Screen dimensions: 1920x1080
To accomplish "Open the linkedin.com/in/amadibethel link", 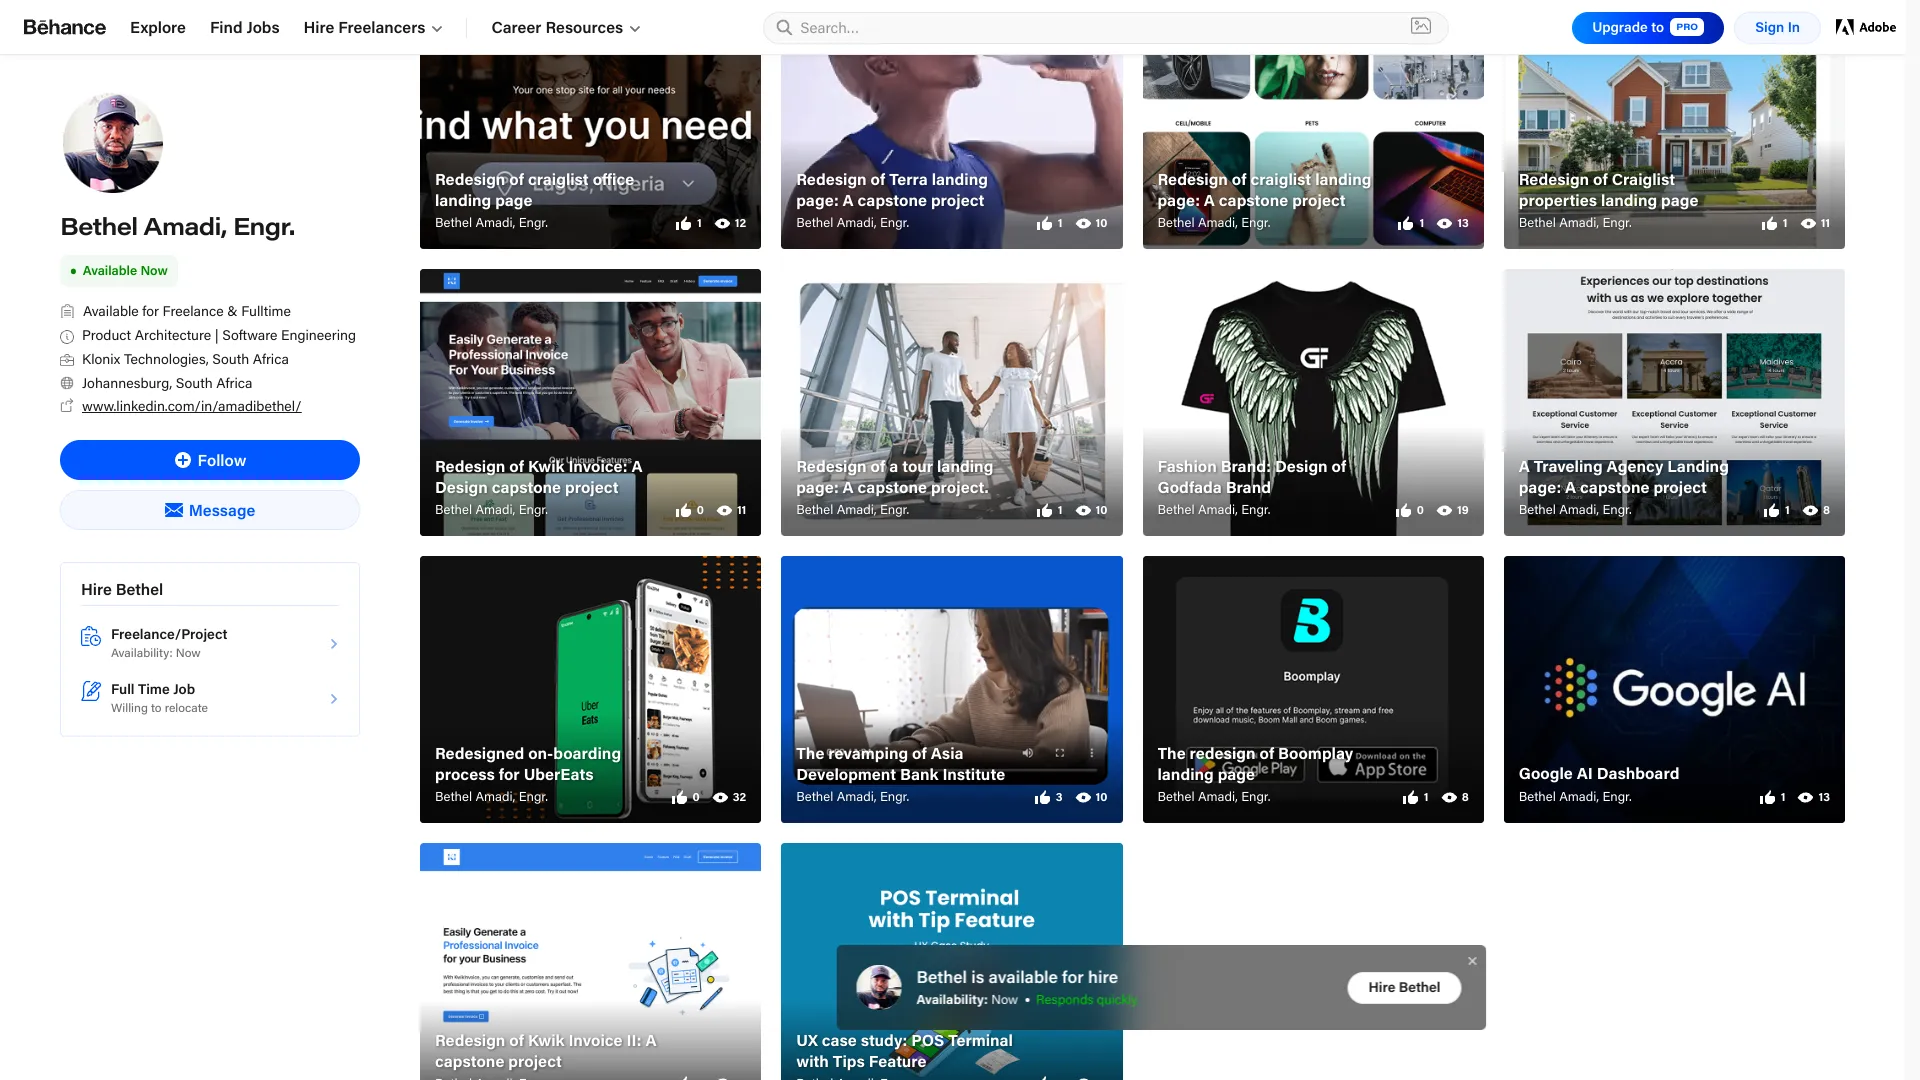I will click(x=192, y=407).
